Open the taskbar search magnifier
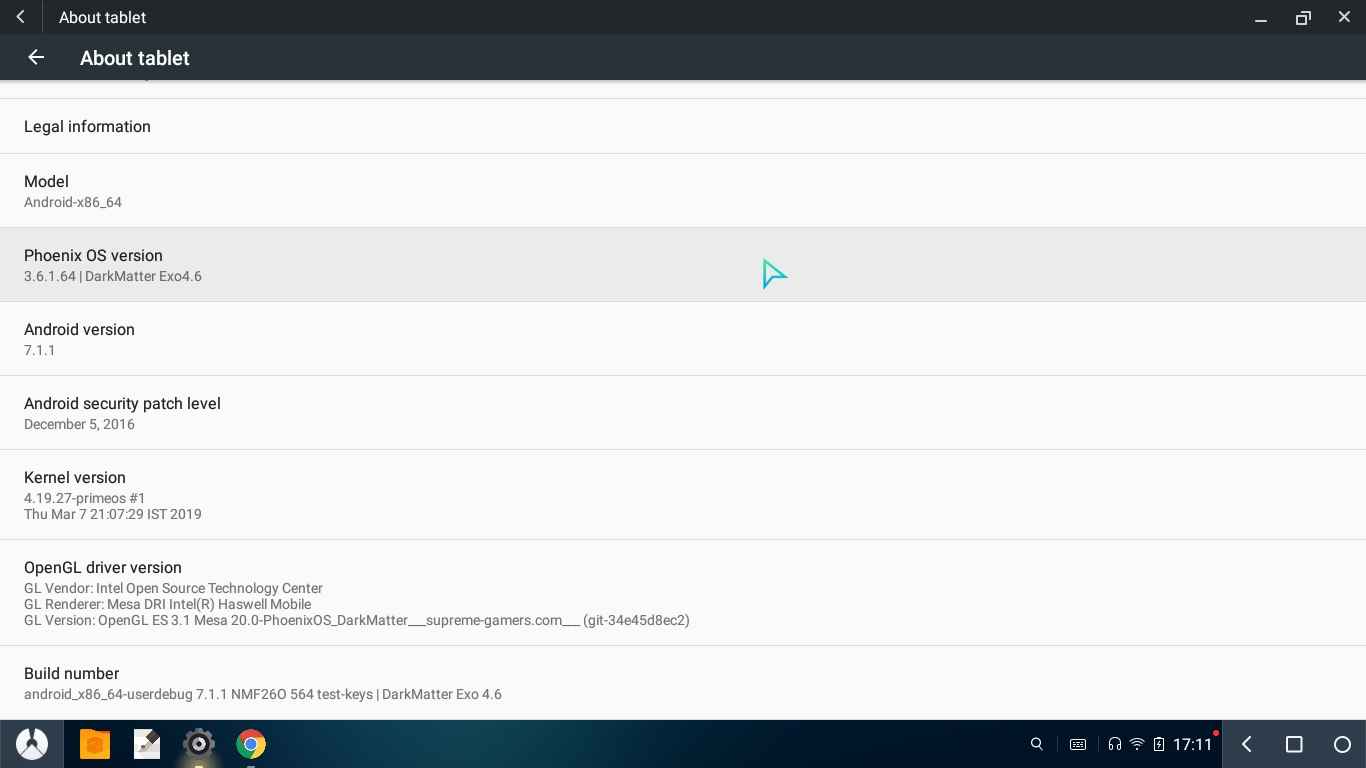This screenshot has width=1366, height=768. (1037, 744)
